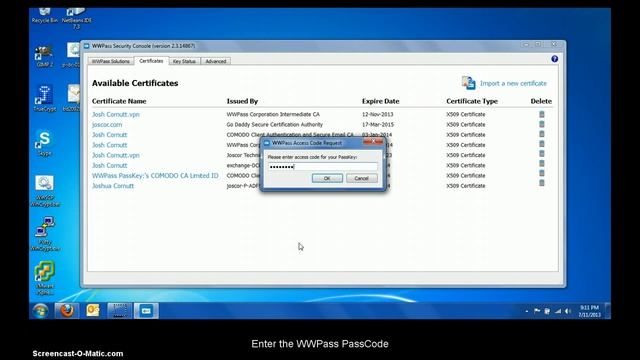
Task: Show hidden system tray icons
Action: tap(527, 311)
